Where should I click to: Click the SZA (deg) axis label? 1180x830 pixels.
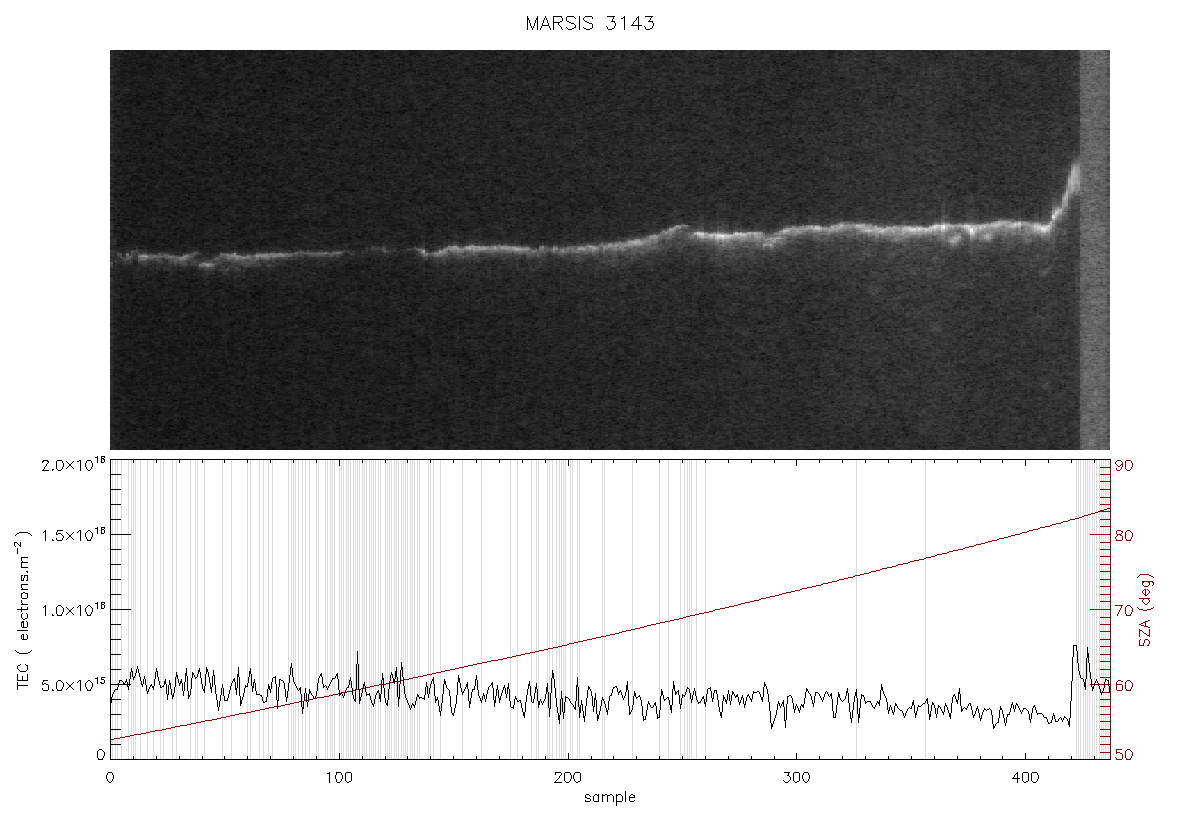click(1146, 610)
